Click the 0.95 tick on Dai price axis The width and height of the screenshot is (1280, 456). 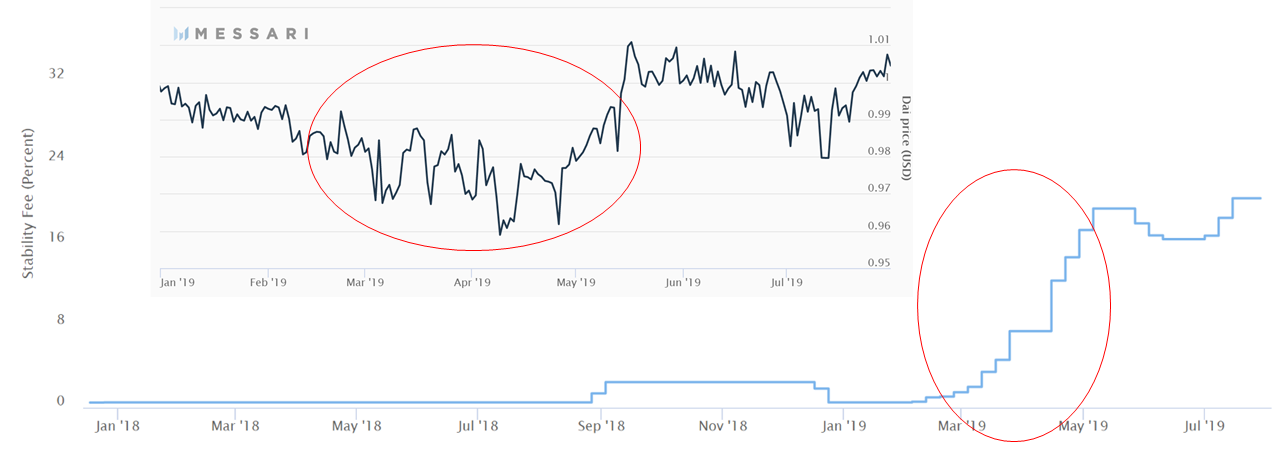tap(880, 263)
